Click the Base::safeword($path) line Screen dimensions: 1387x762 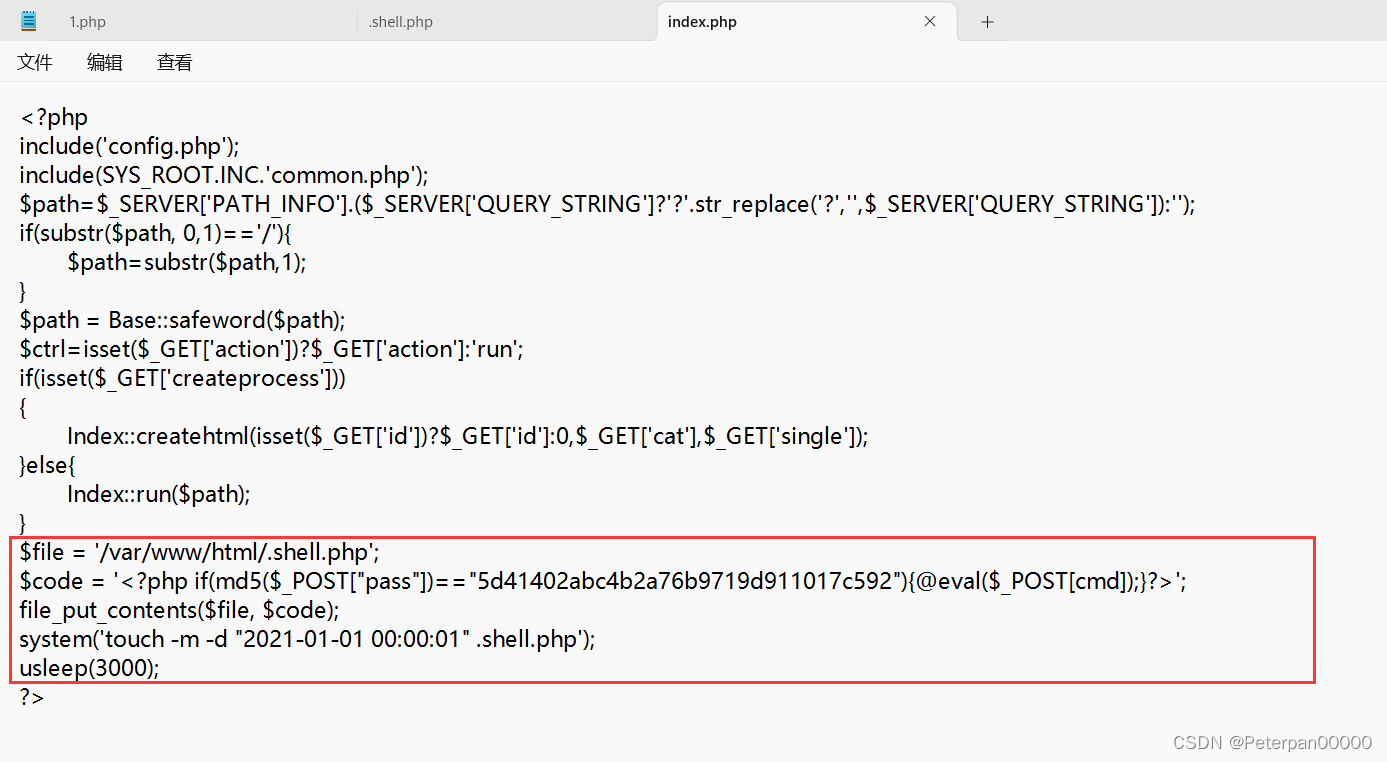(182, 320)
